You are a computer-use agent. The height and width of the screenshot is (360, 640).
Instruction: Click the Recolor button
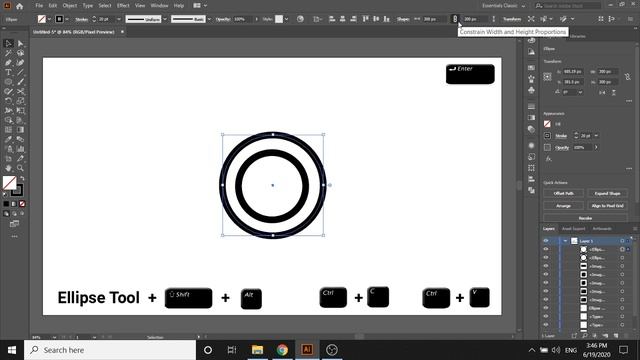pyautogui.click(x=585, y=218)
